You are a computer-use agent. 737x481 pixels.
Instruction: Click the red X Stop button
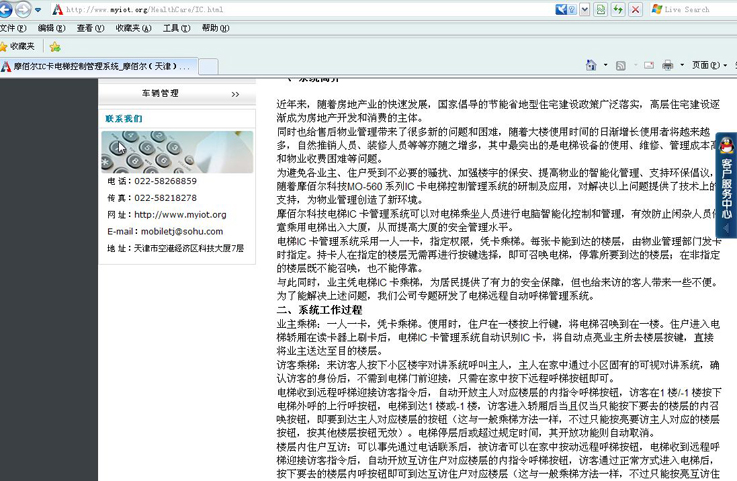[x=635, y=9]
